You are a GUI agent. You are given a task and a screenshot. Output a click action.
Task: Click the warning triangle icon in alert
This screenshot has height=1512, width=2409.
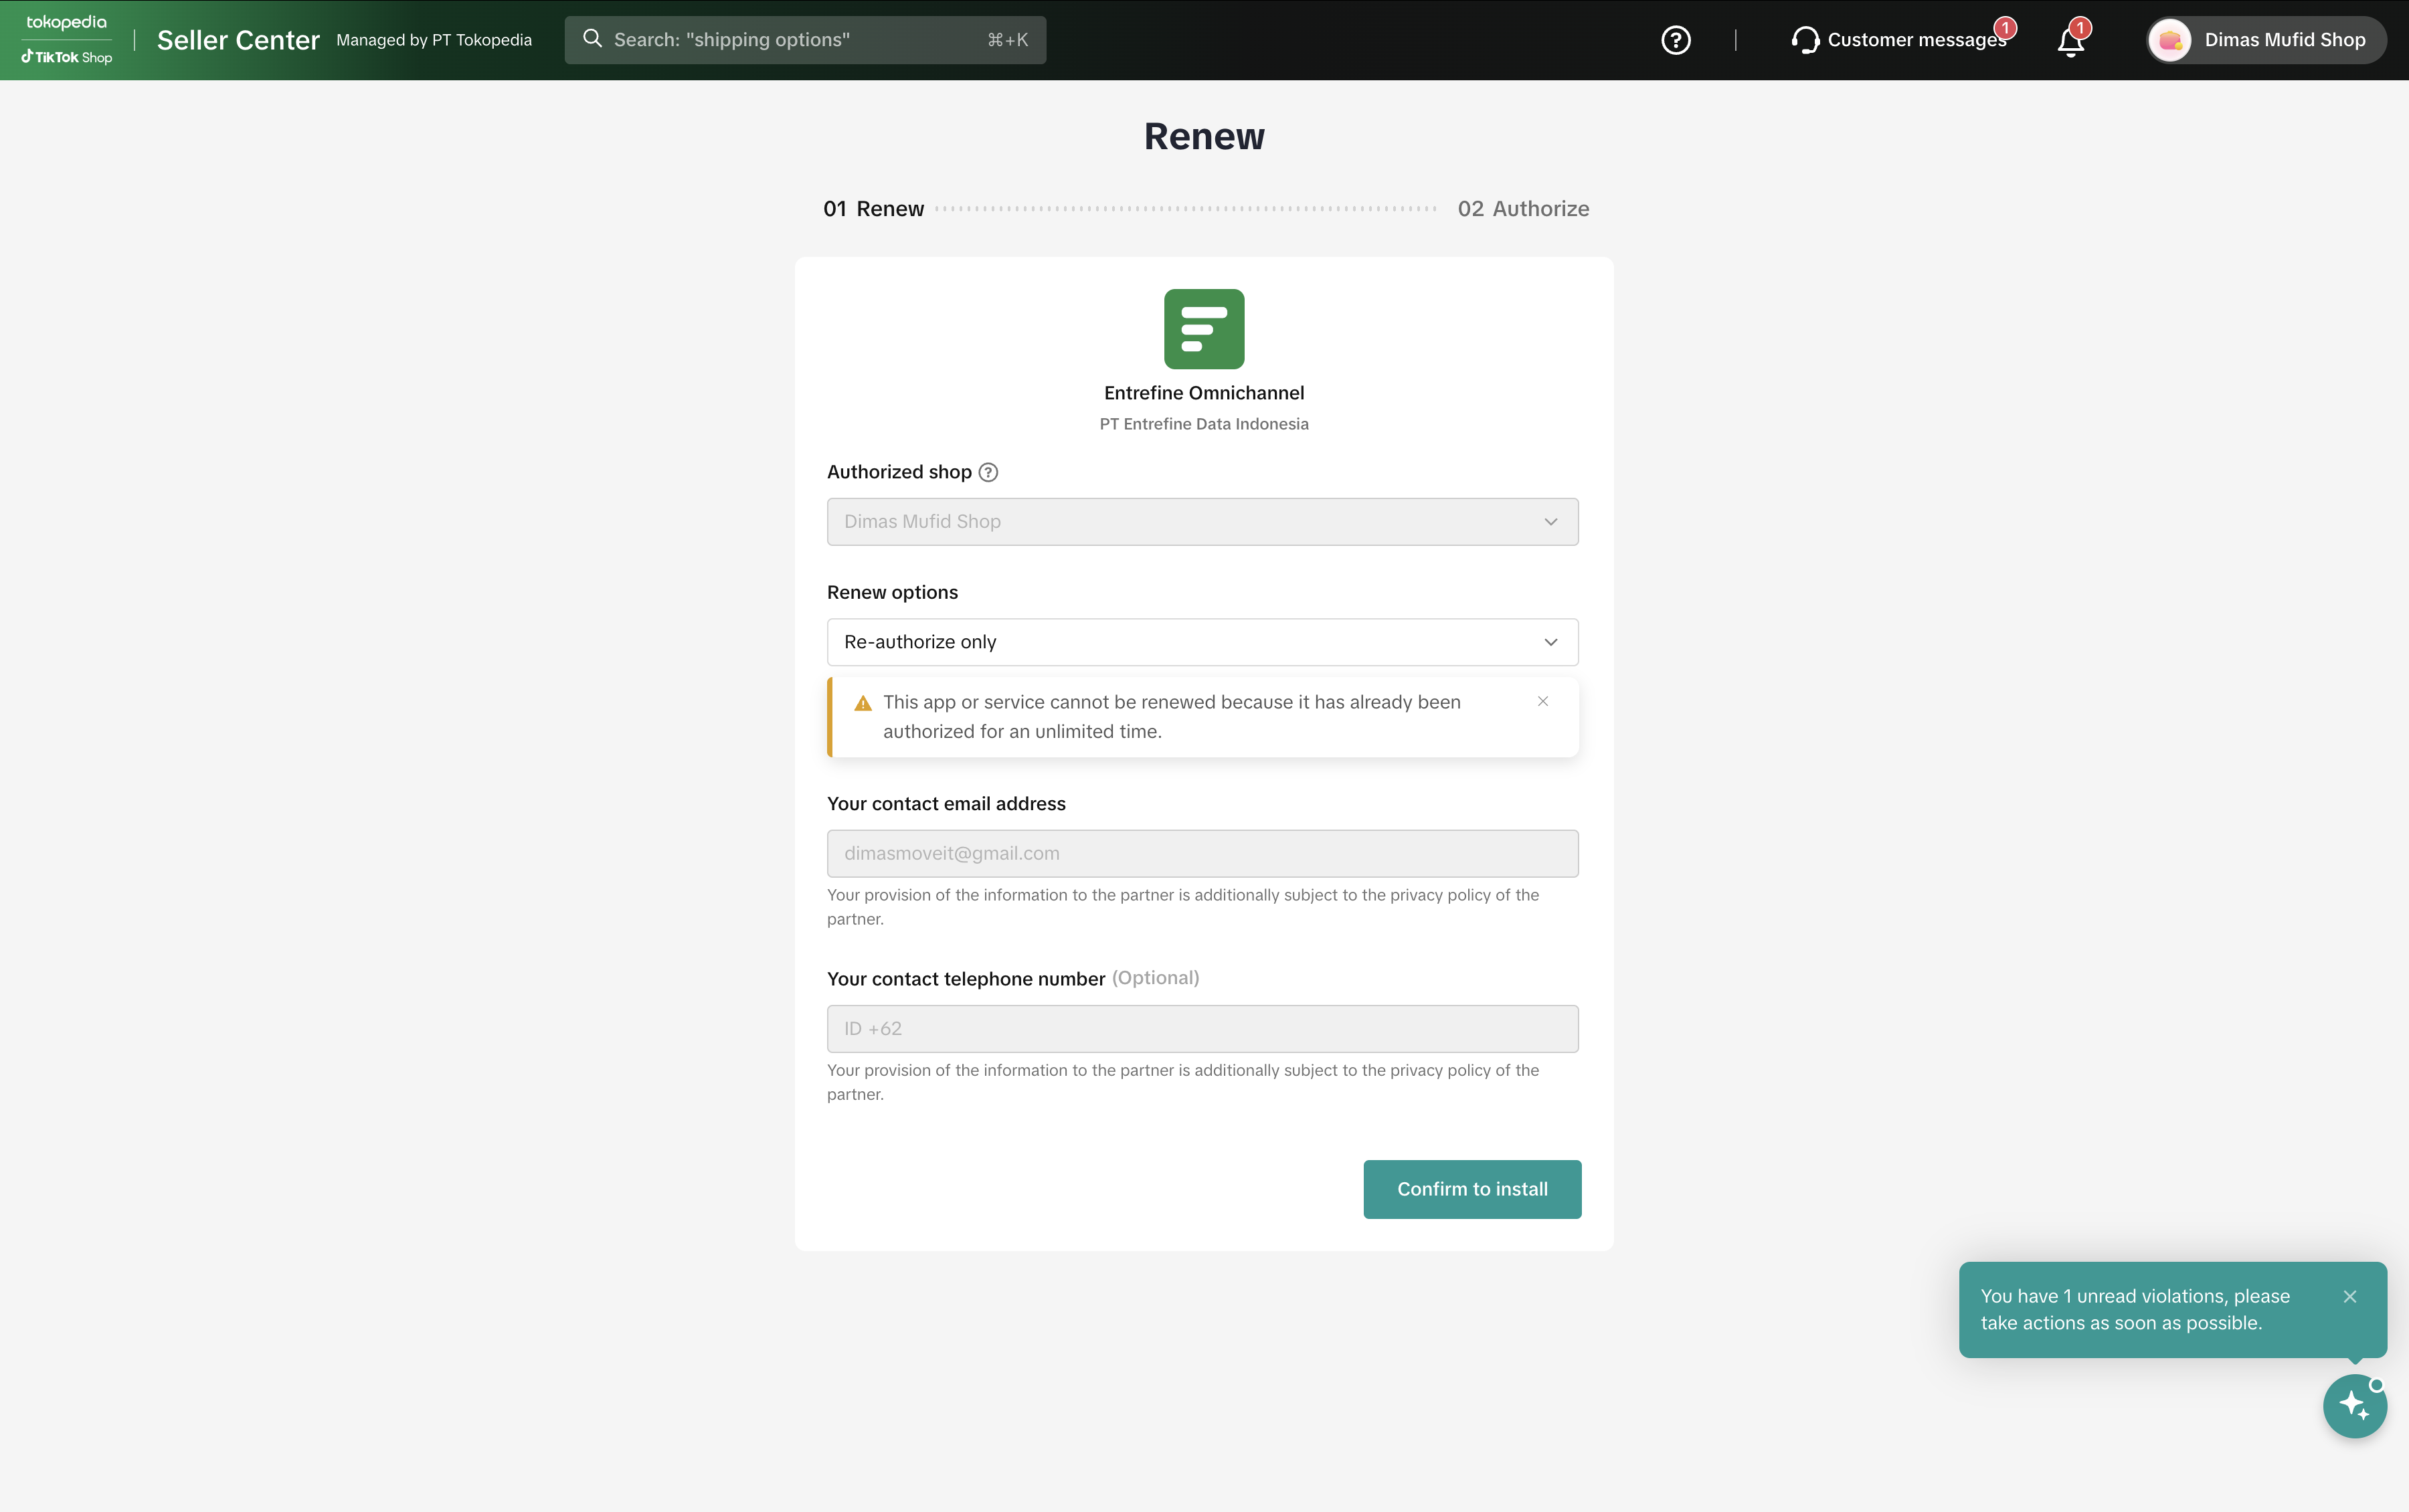tap(863, 703)
